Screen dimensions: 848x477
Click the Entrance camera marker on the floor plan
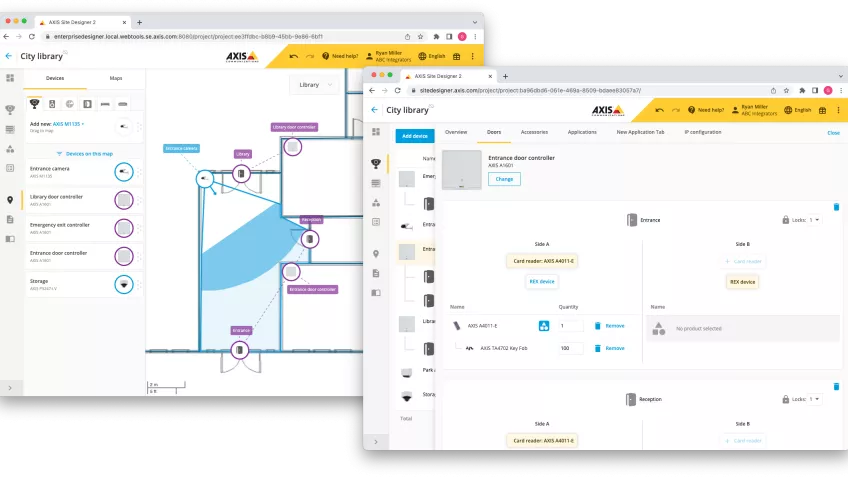(204, 178)
